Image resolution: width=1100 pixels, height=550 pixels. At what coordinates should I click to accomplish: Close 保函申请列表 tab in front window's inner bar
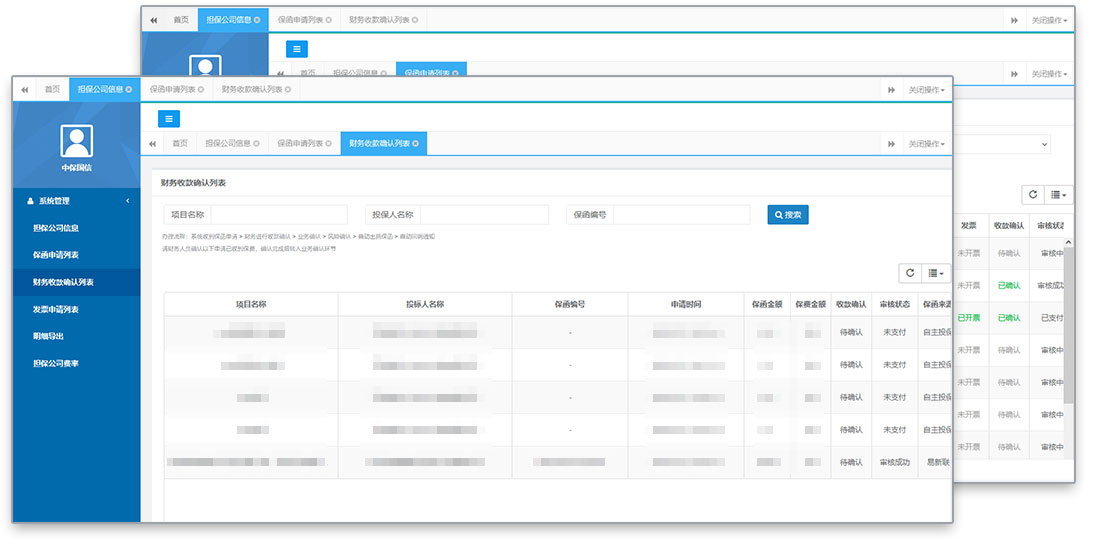click(x=328, y=144)
